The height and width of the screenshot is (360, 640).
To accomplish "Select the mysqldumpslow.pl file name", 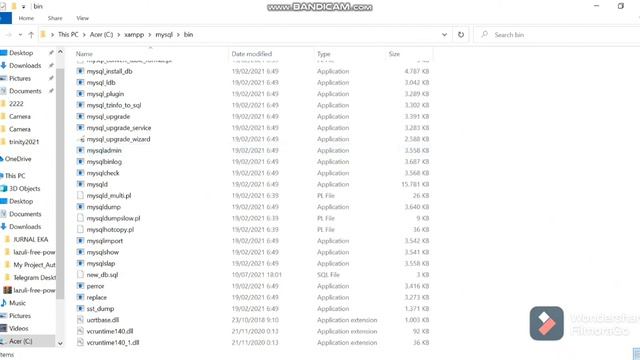I will (113, 218).
